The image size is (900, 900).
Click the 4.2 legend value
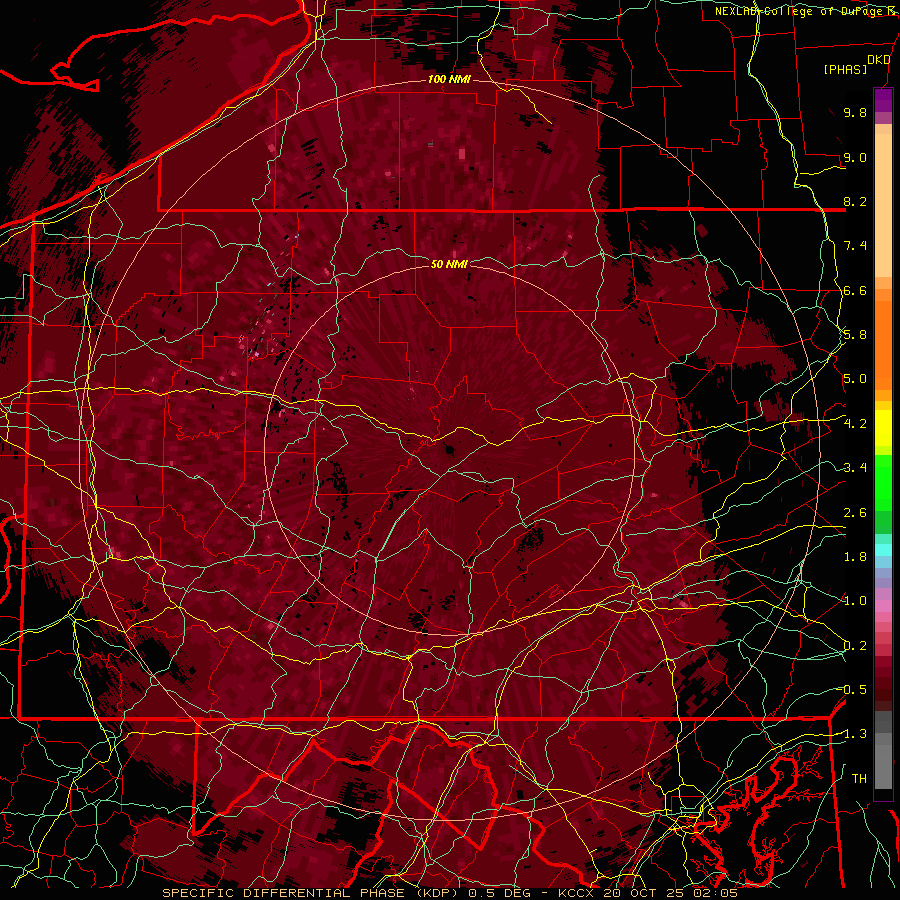point(855,424)
